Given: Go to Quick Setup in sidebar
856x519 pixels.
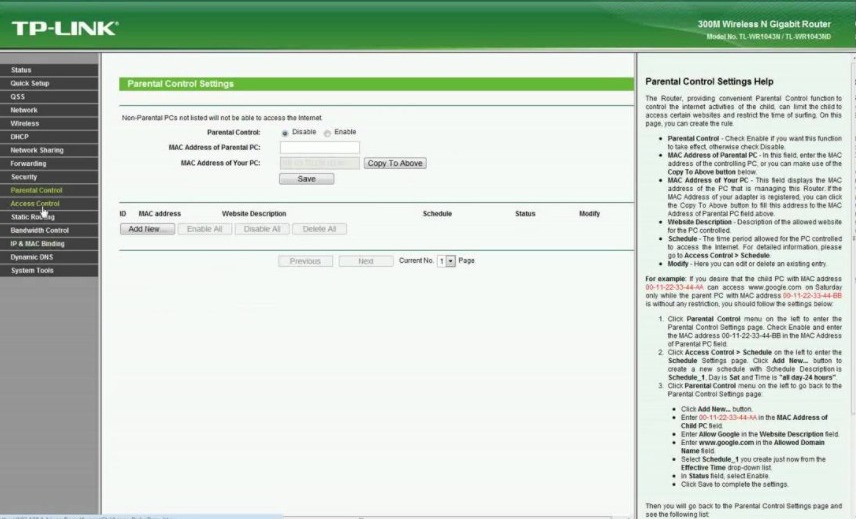Looking at the screenshot, I should coord(30,83).
